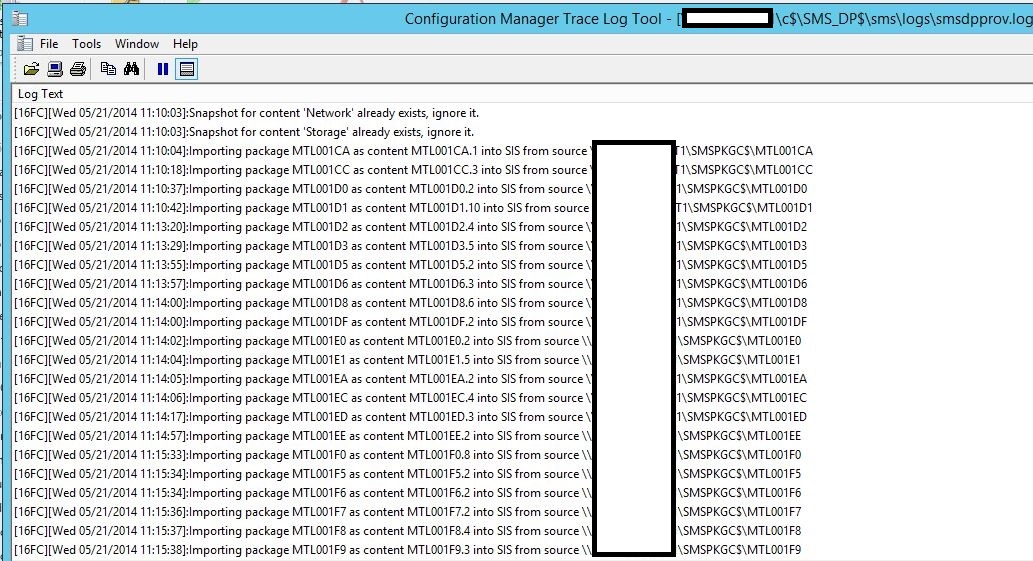
Task: Open log on server toolbar icon
Action: (55, 69)
